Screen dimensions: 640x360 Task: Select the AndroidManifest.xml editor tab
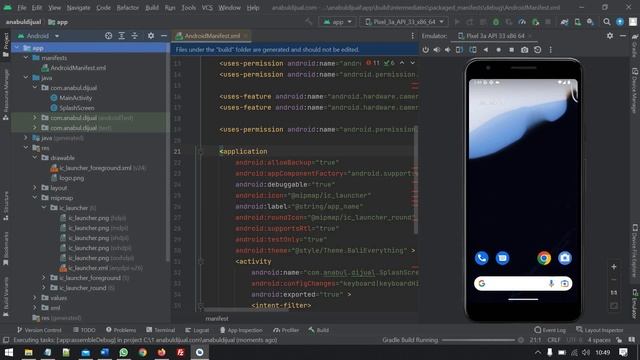(212, 36)
